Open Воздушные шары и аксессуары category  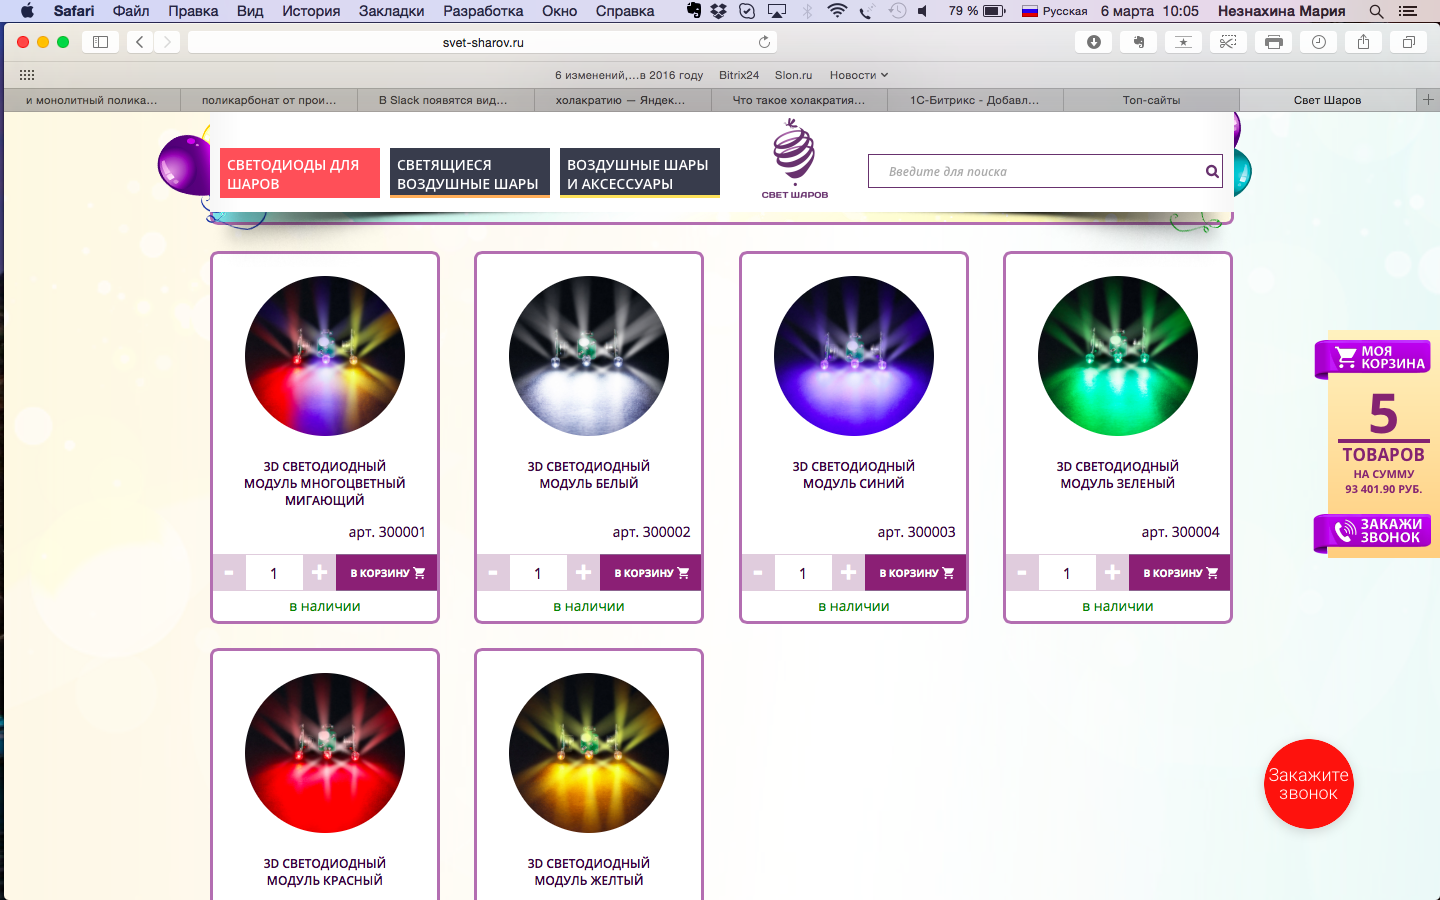tap(640, 173)
